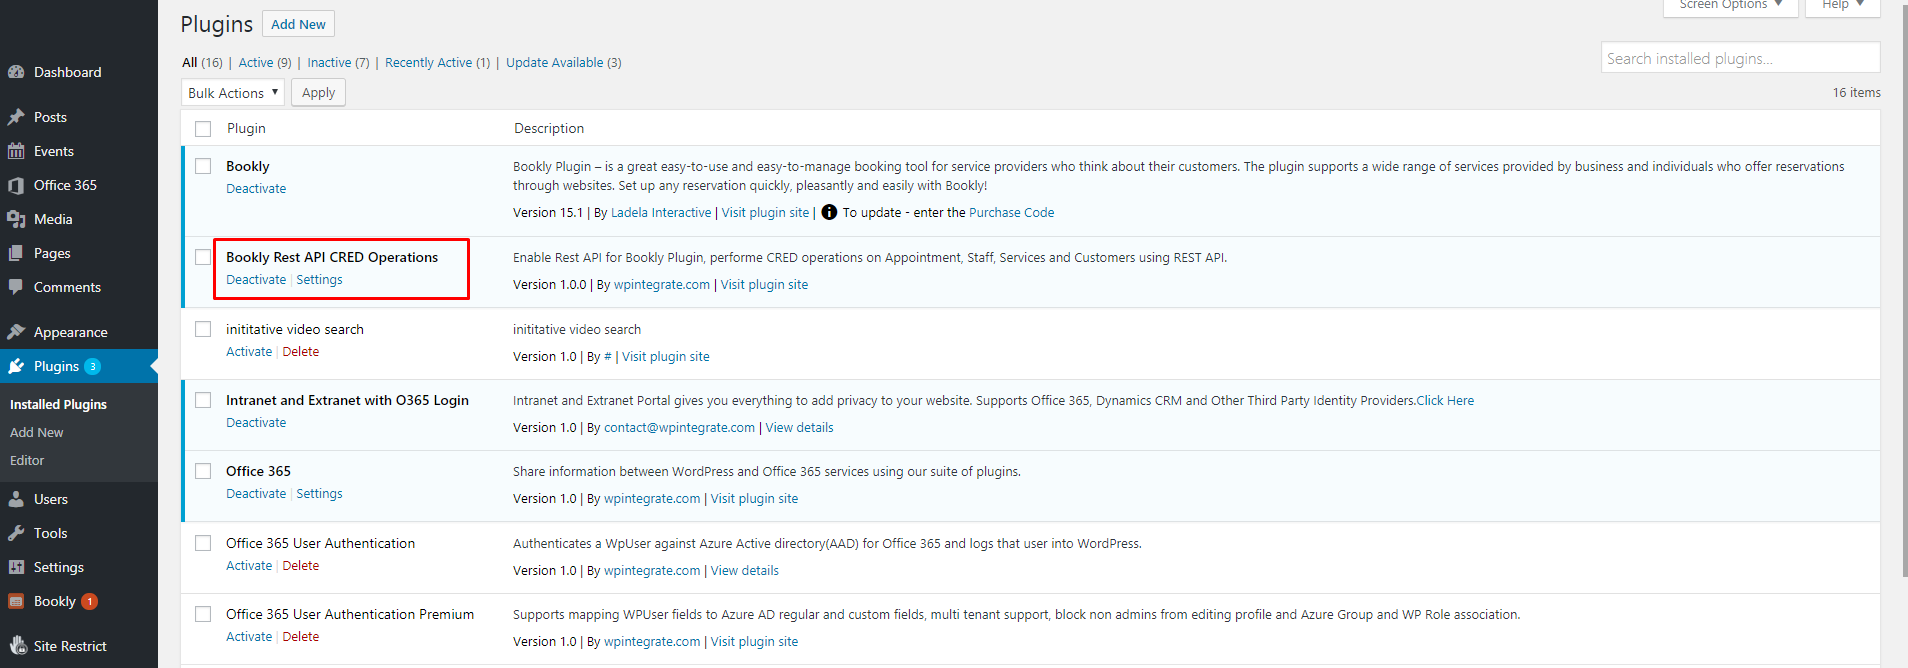Open the Office 365 icon in sidebar
The height and width of the screenshot is (668, 1908).
pyautogui.click(x=16, y=185)
